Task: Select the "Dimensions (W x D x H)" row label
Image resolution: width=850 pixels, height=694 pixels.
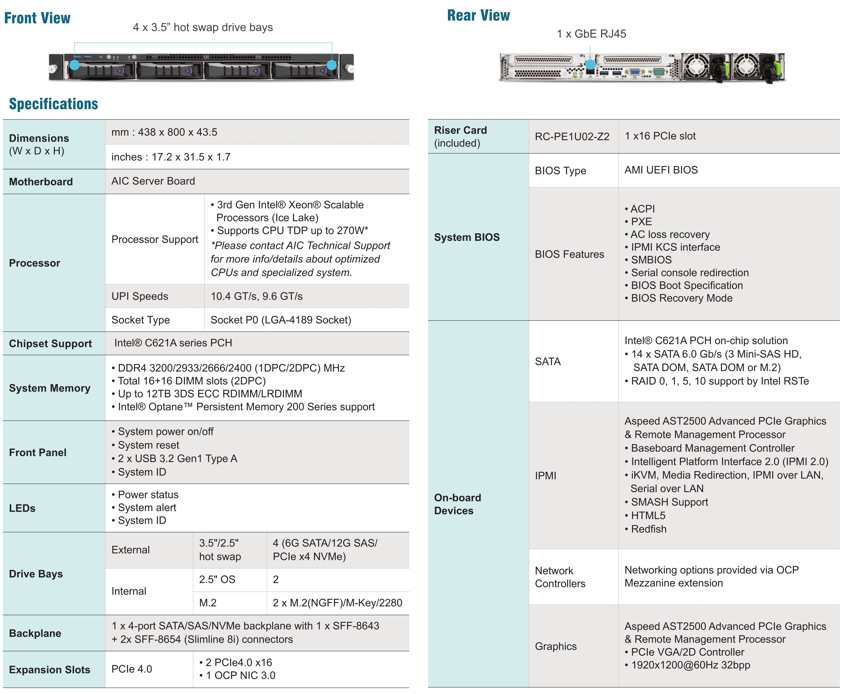Action: click(x=39, y=144)
